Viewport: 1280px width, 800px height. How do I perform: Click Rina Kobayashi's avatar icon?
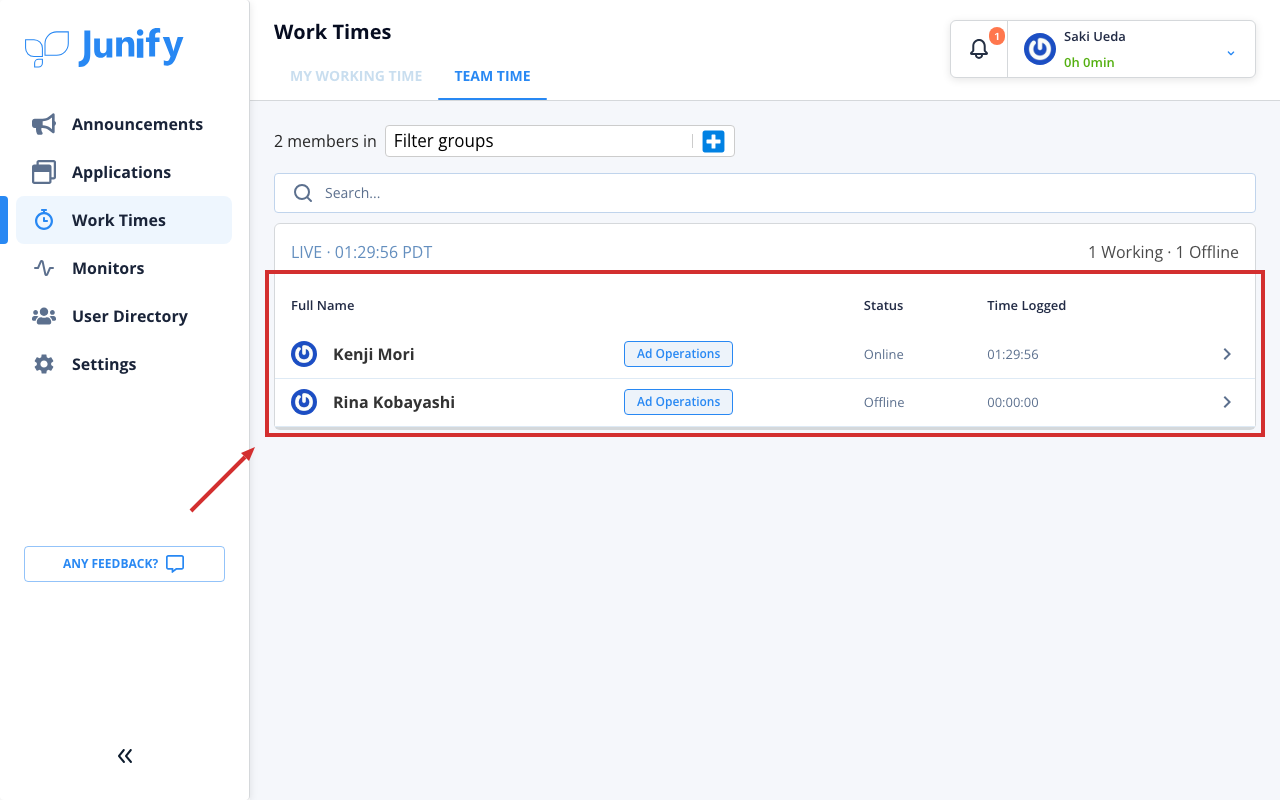coord(304,402)
